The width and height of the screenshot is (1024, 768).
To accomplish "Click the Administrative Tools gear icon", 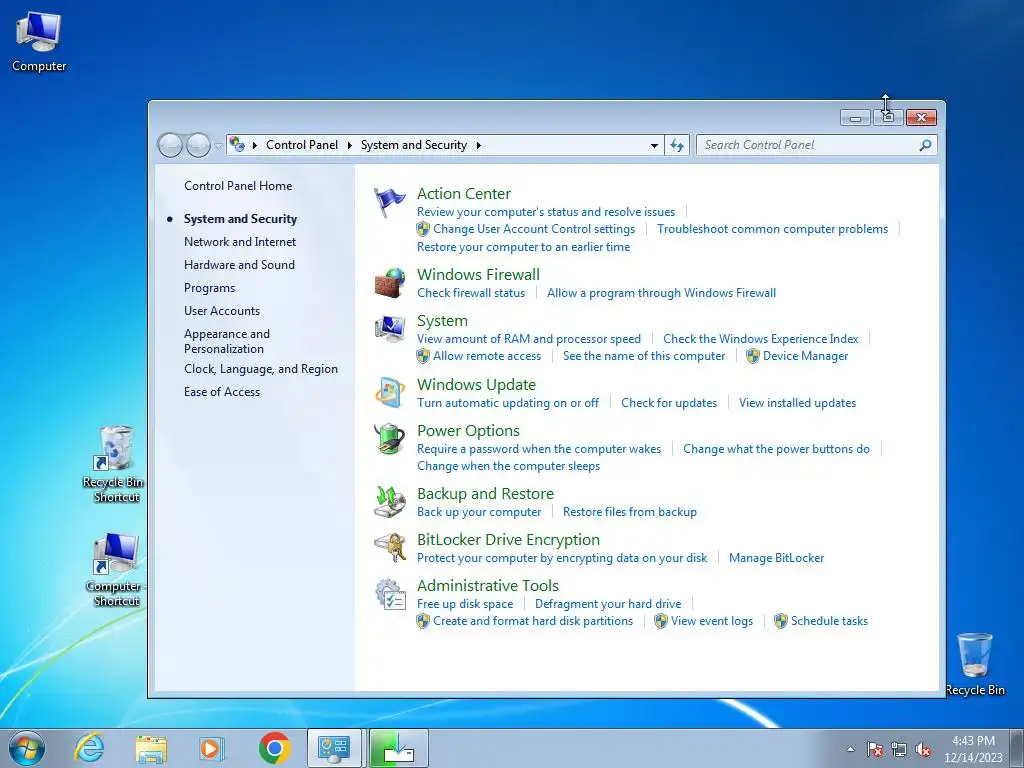I will tap(390, 594).
